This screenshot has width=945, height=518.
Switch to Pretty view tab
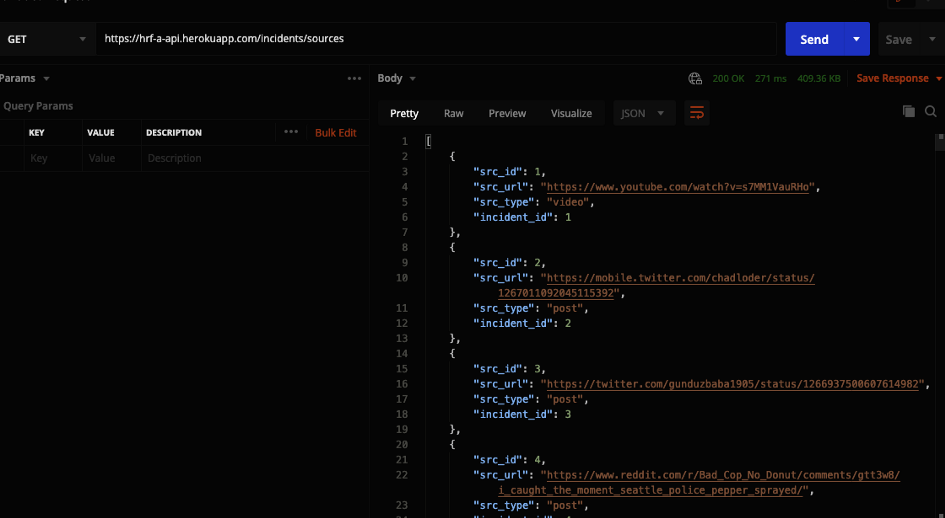404,113
